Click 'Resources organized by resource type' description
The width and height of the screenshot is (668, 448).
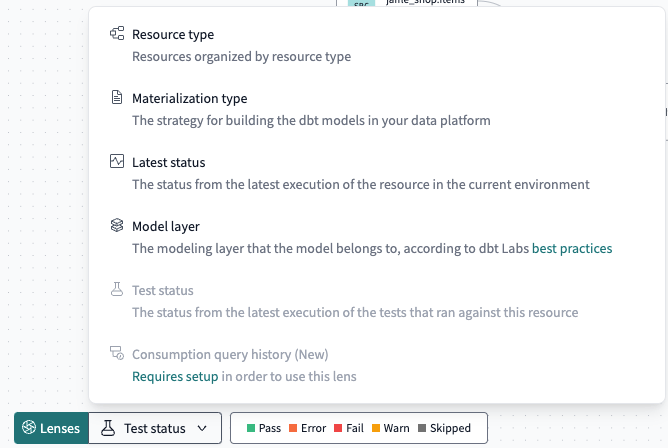click(x=242, y=57)
